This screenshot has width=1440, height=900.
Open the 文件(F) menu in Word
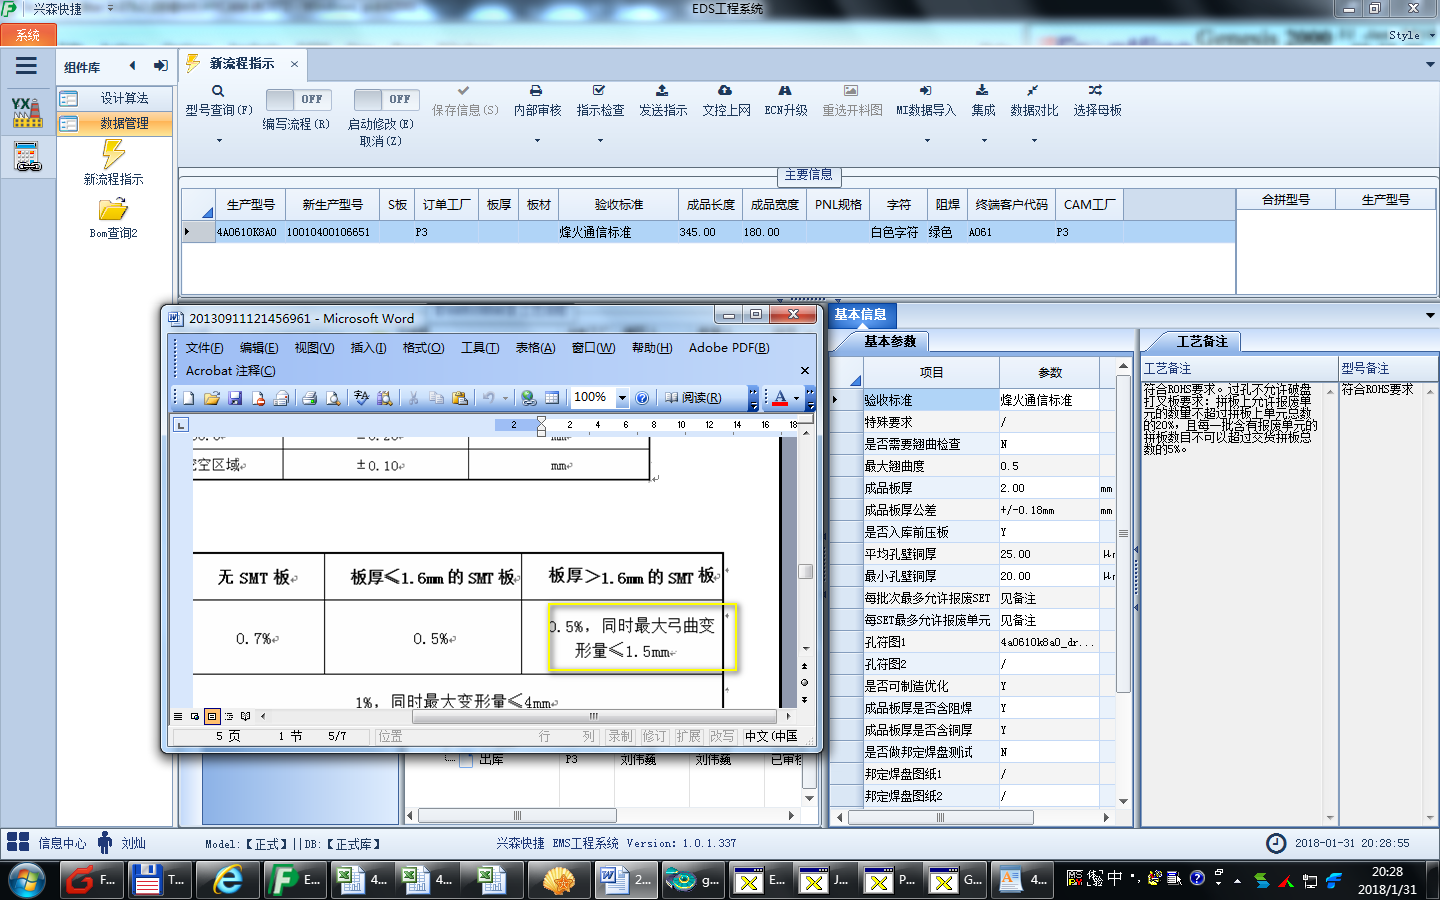point(204,348)
